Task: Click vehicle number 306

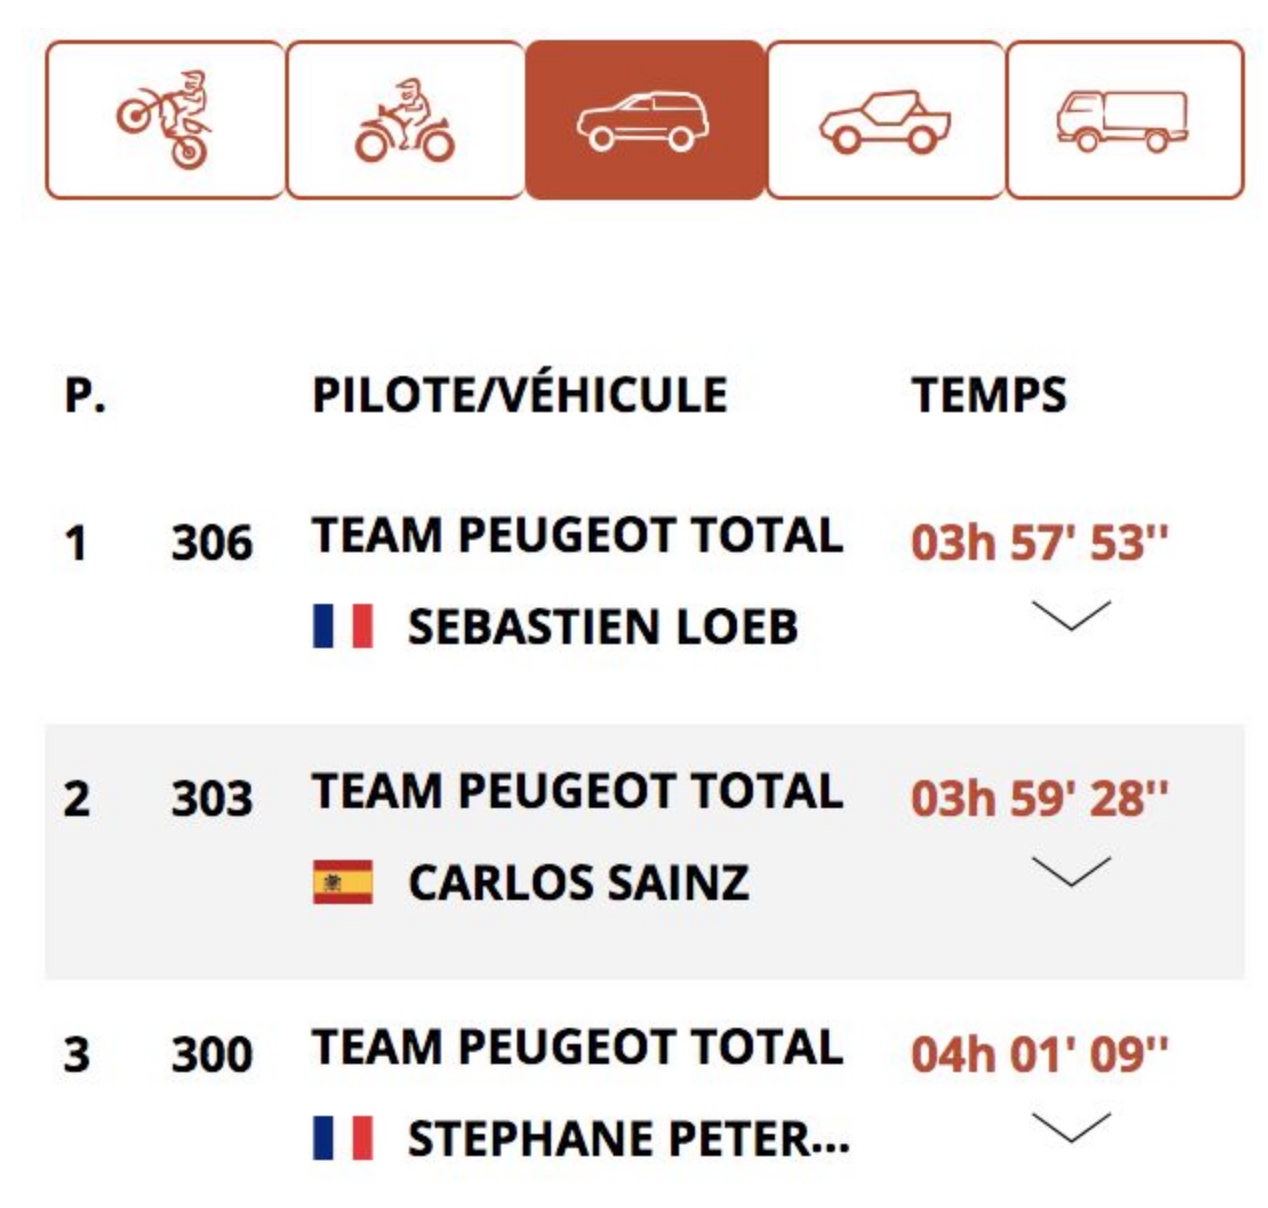Action: [212, 543]
